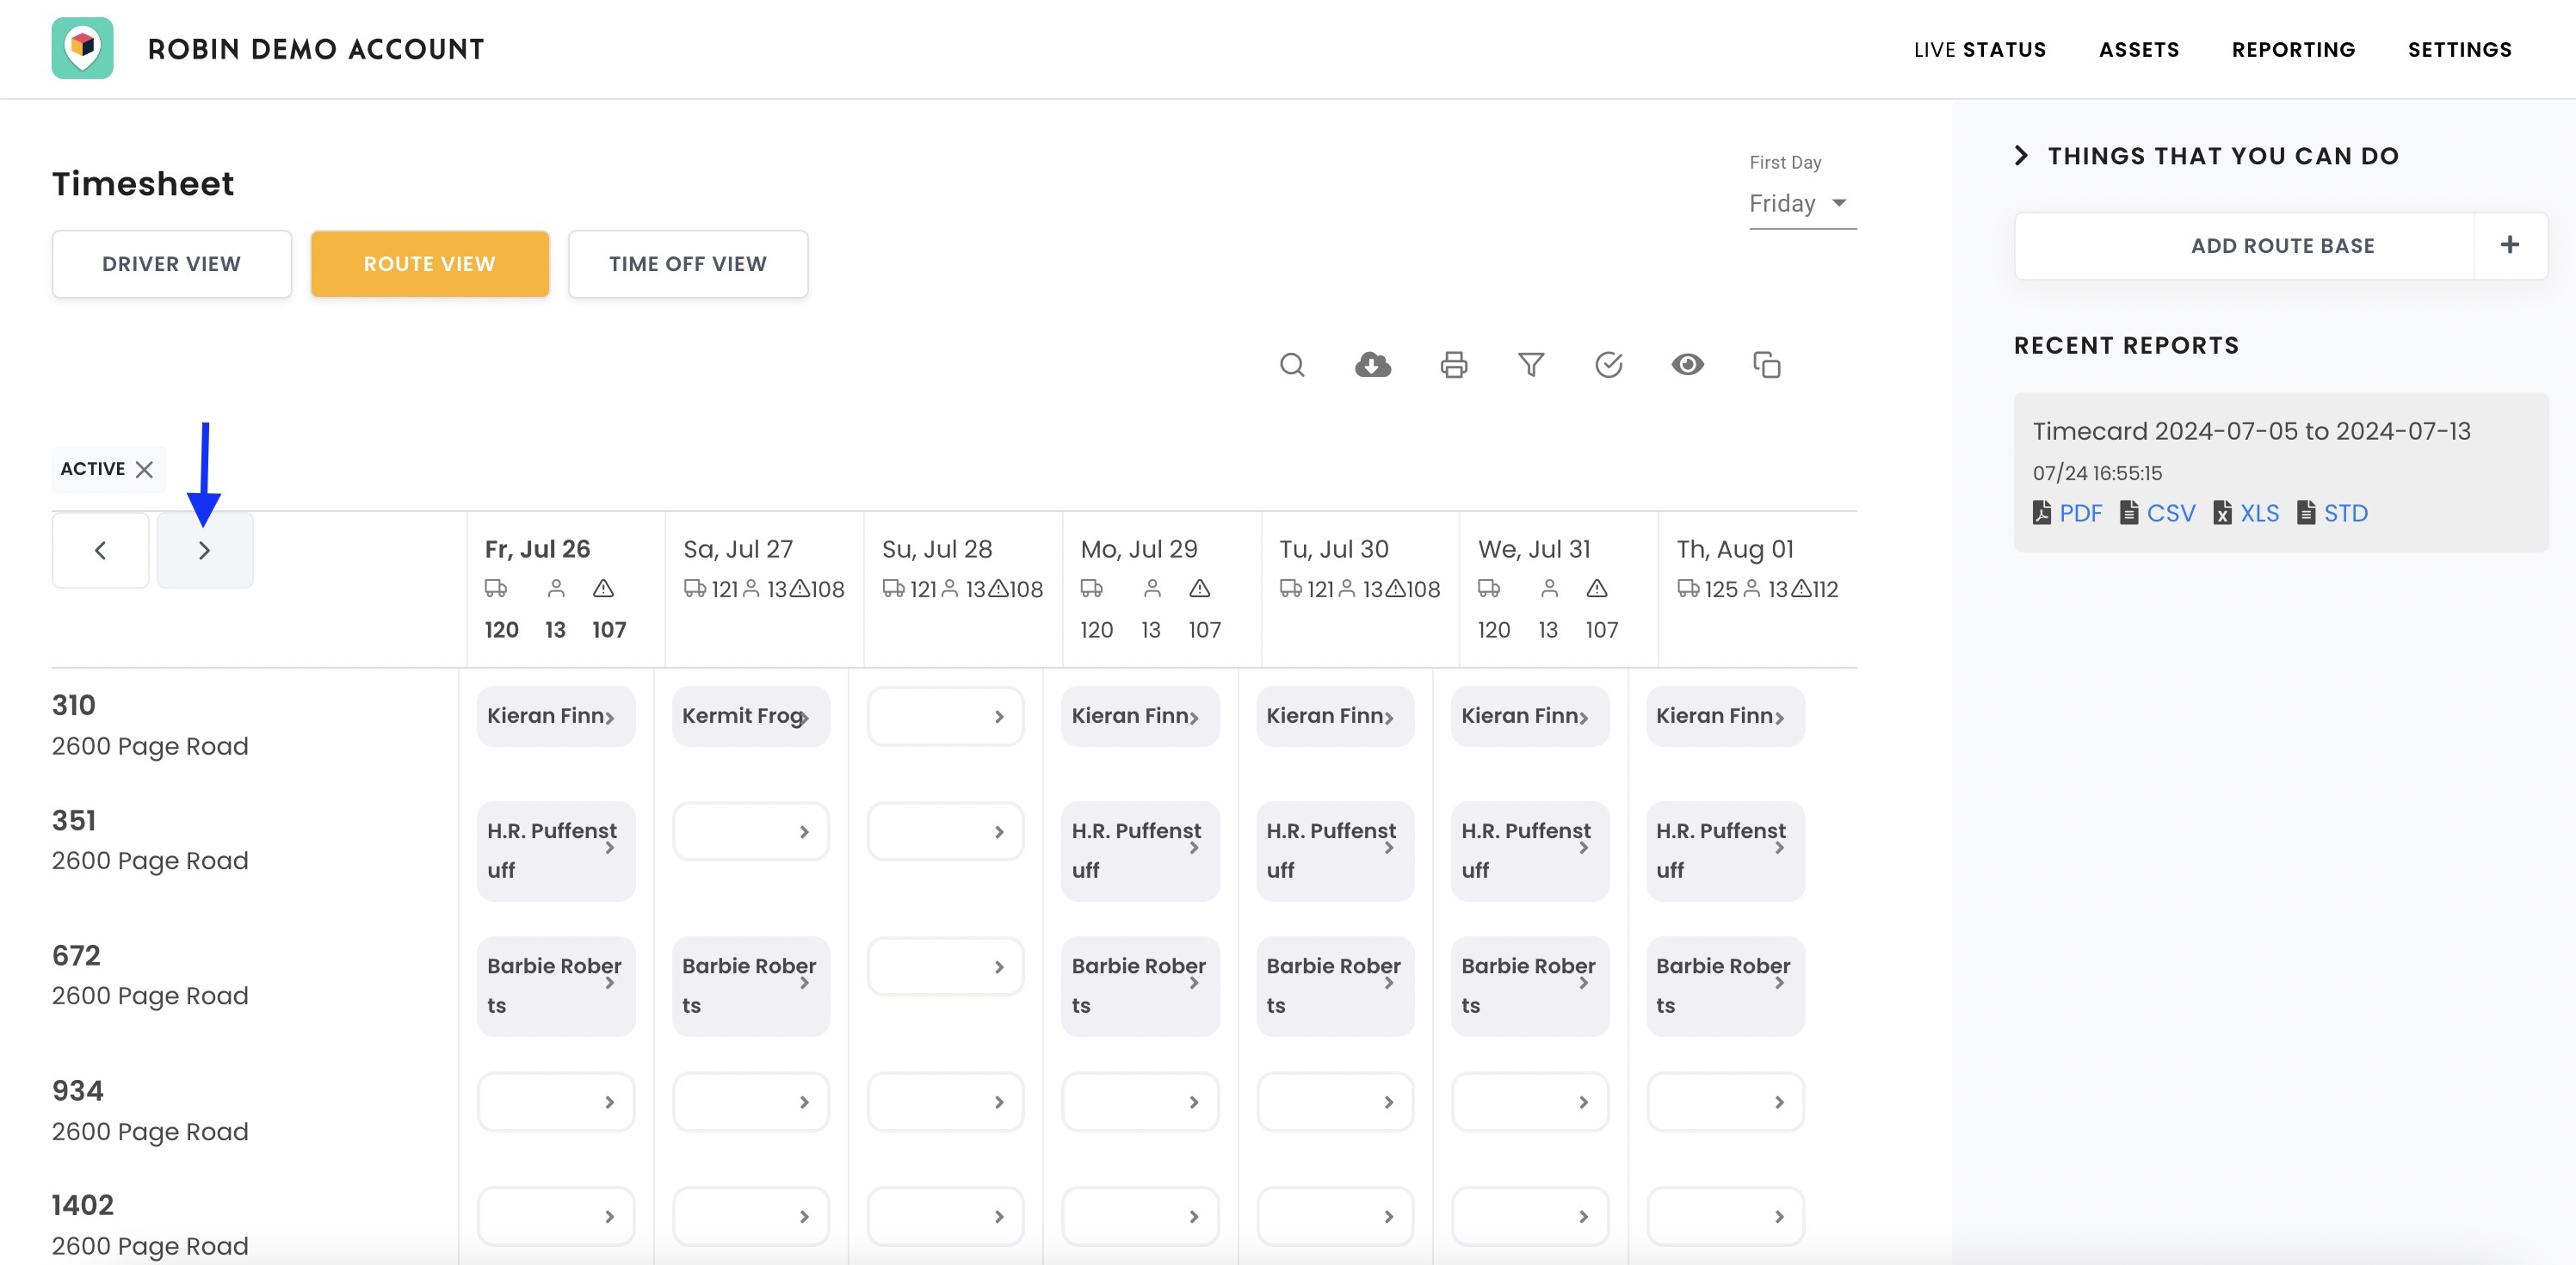2576x1265 pixels.
Task: Expand Things That You Can Do section
Action: pos(2206,156)
